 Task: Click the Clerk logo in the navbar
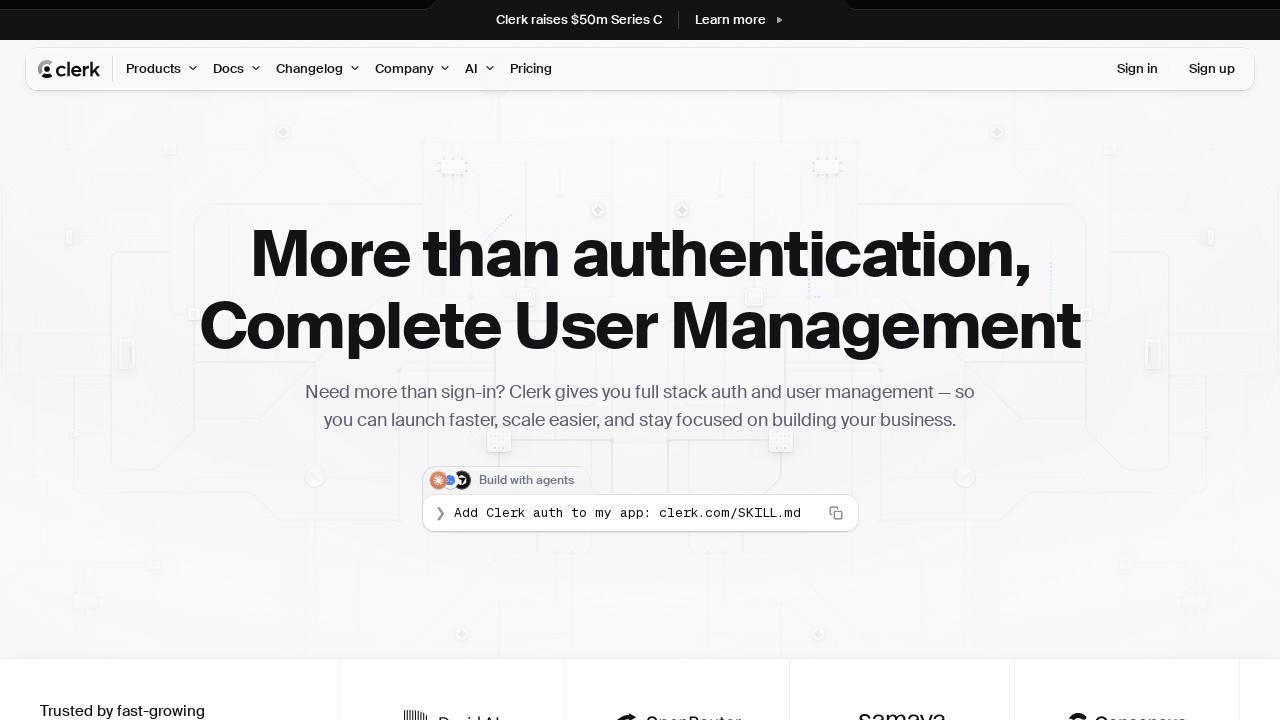[69, 69]
